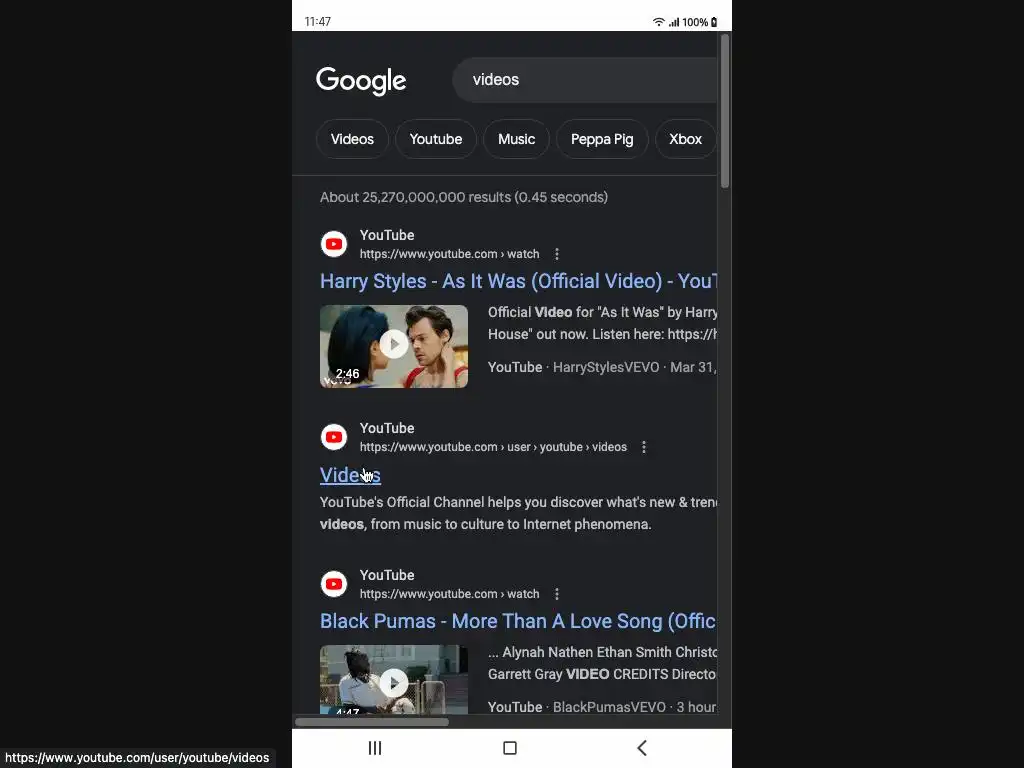Click YouTube's Official Channel description text
Image resolution: width=1024 pixels, height=768 pixels.
click(519, 513)
